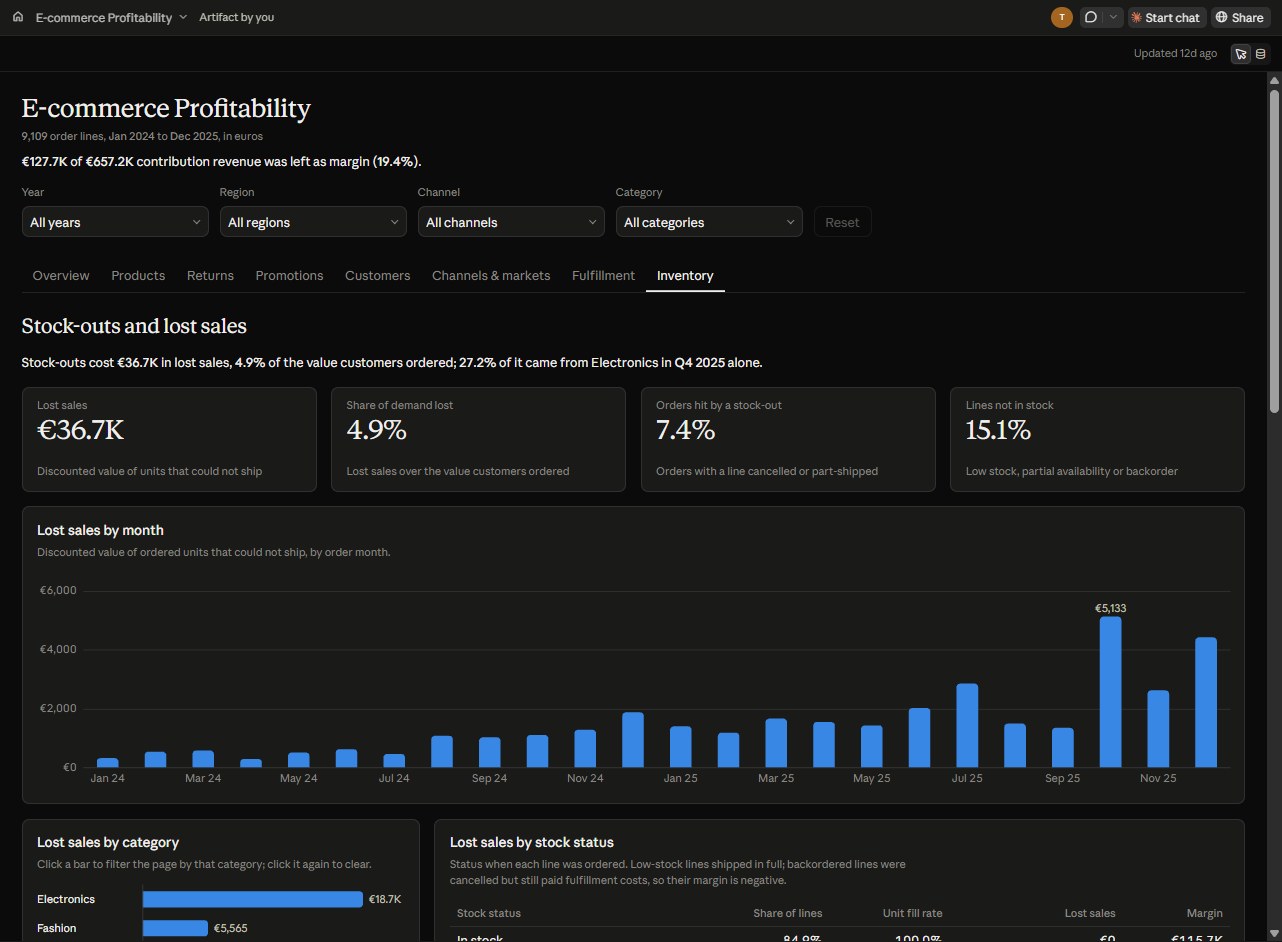The image size is (1282, 942).
Task: Open the database data view icon
Action: (x=1260, y=54)
